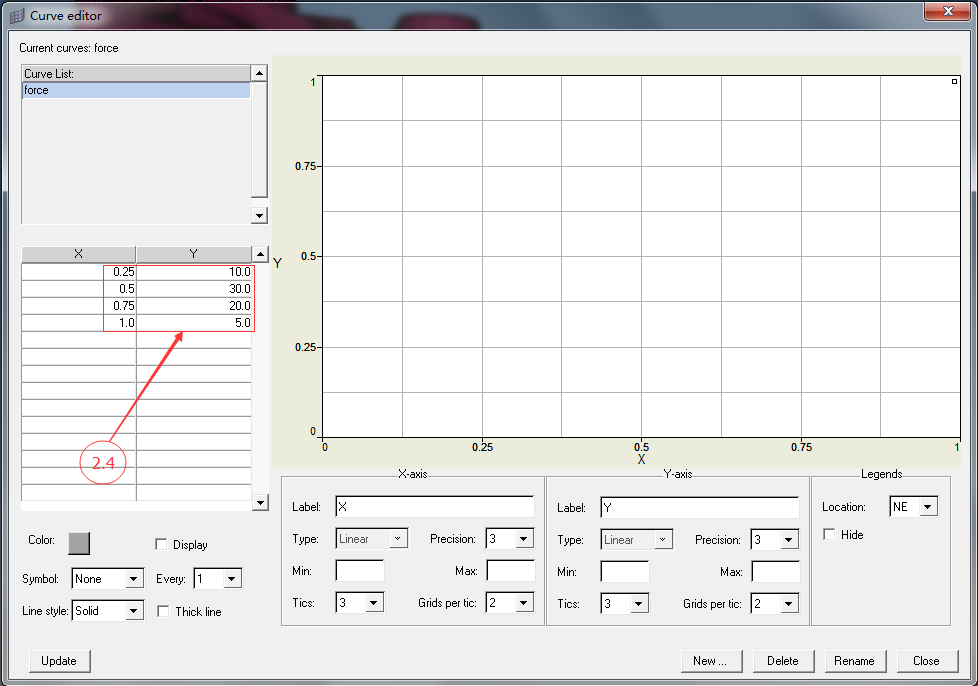This screenshot has height=686, width=978.
Task: Enable the Display checkbox
Action: coord(161,545)
